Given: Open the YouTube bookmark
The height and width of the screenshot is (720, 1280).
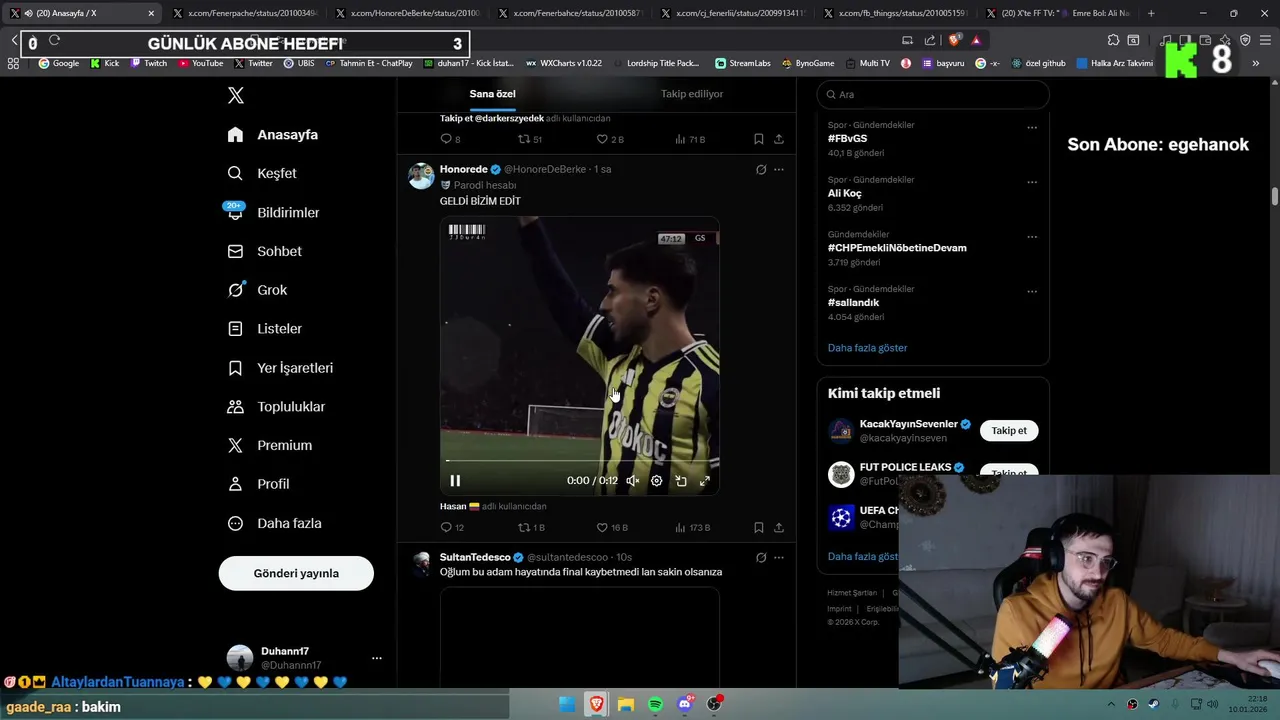Looking at the screenshot, I should [x=201, y=63].
